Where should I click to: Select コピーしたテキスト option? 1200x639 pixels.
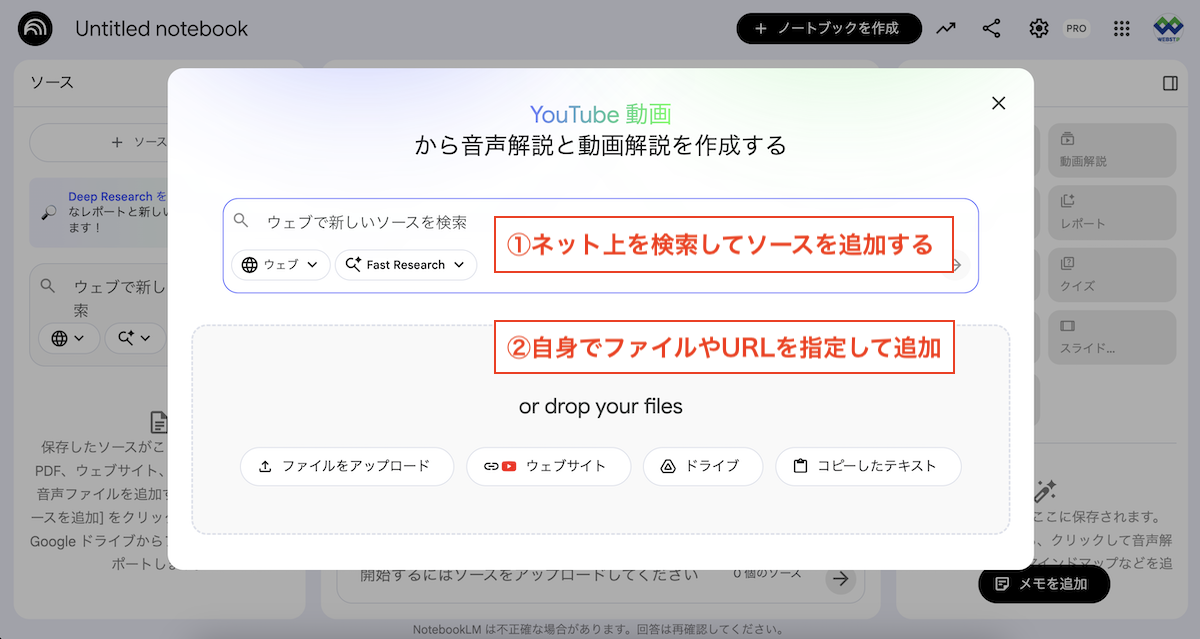click(867, 466)
